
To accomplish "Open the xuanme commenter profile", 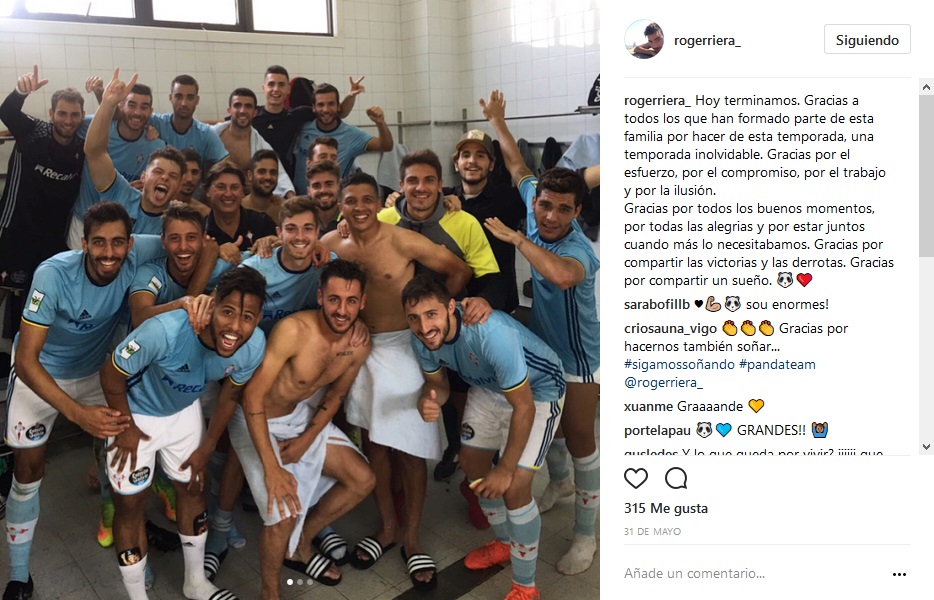I will [x=649, y=406].
